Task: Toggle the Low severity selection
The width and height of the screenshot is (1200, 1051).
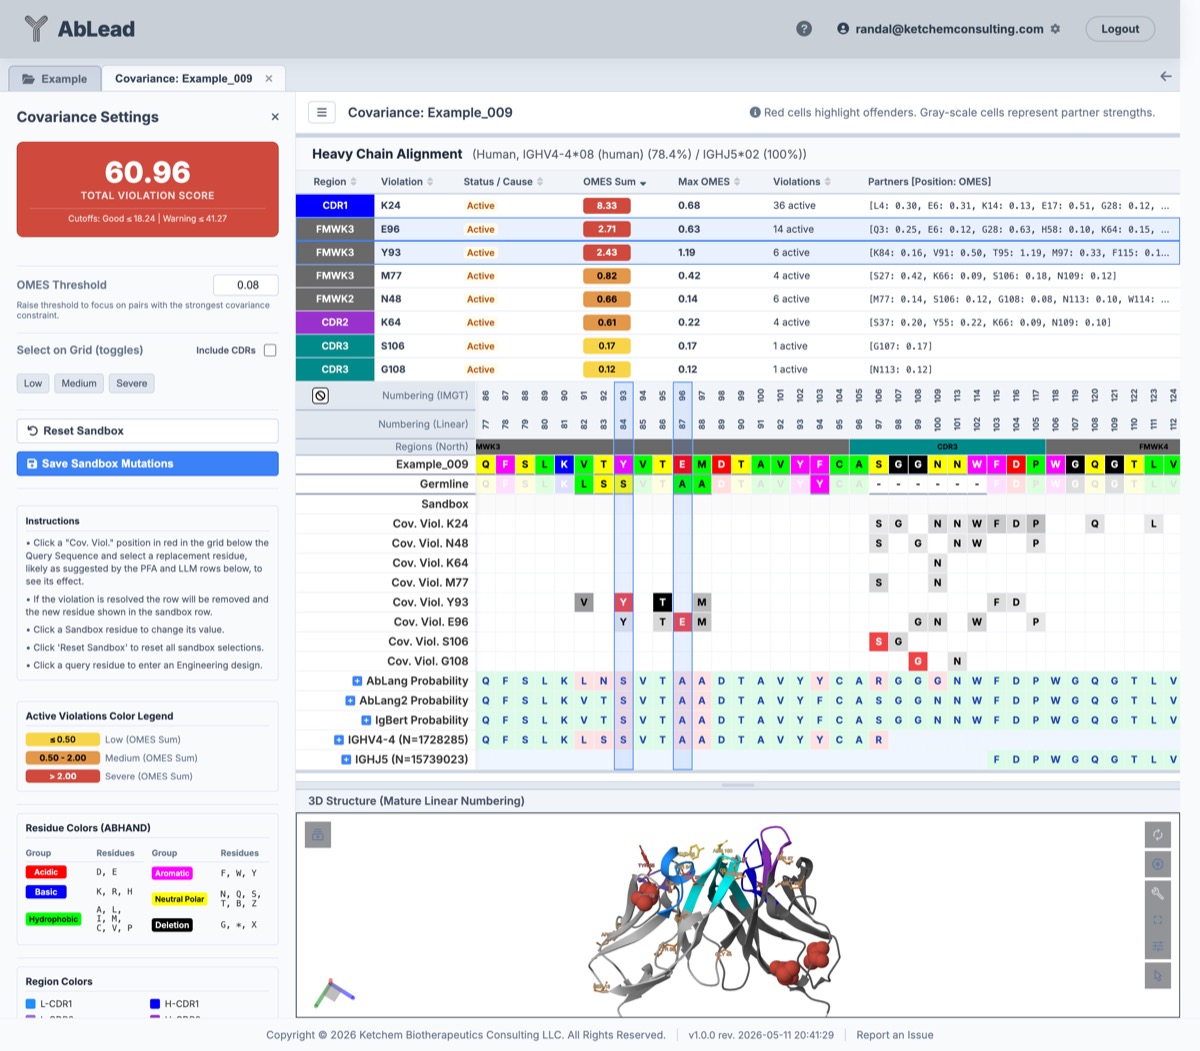Action: click(x=33, y=383)
